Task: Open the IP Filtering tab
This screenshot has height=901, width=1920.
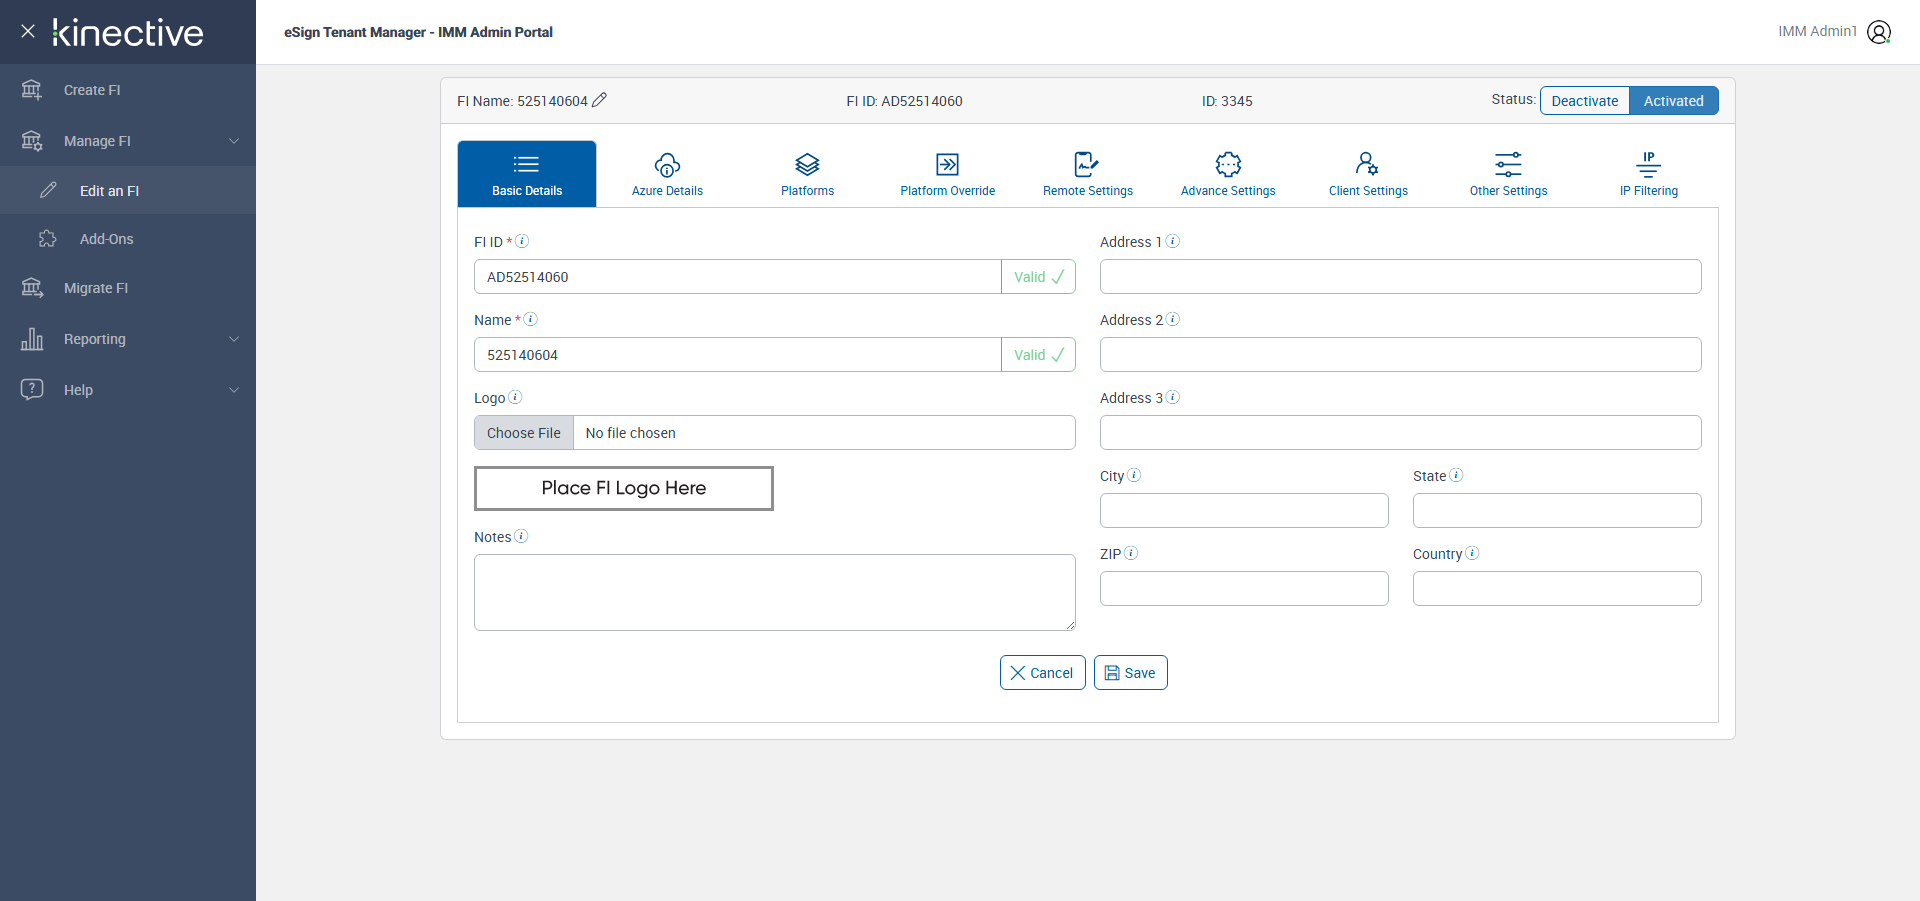Action: [1648, 174]
